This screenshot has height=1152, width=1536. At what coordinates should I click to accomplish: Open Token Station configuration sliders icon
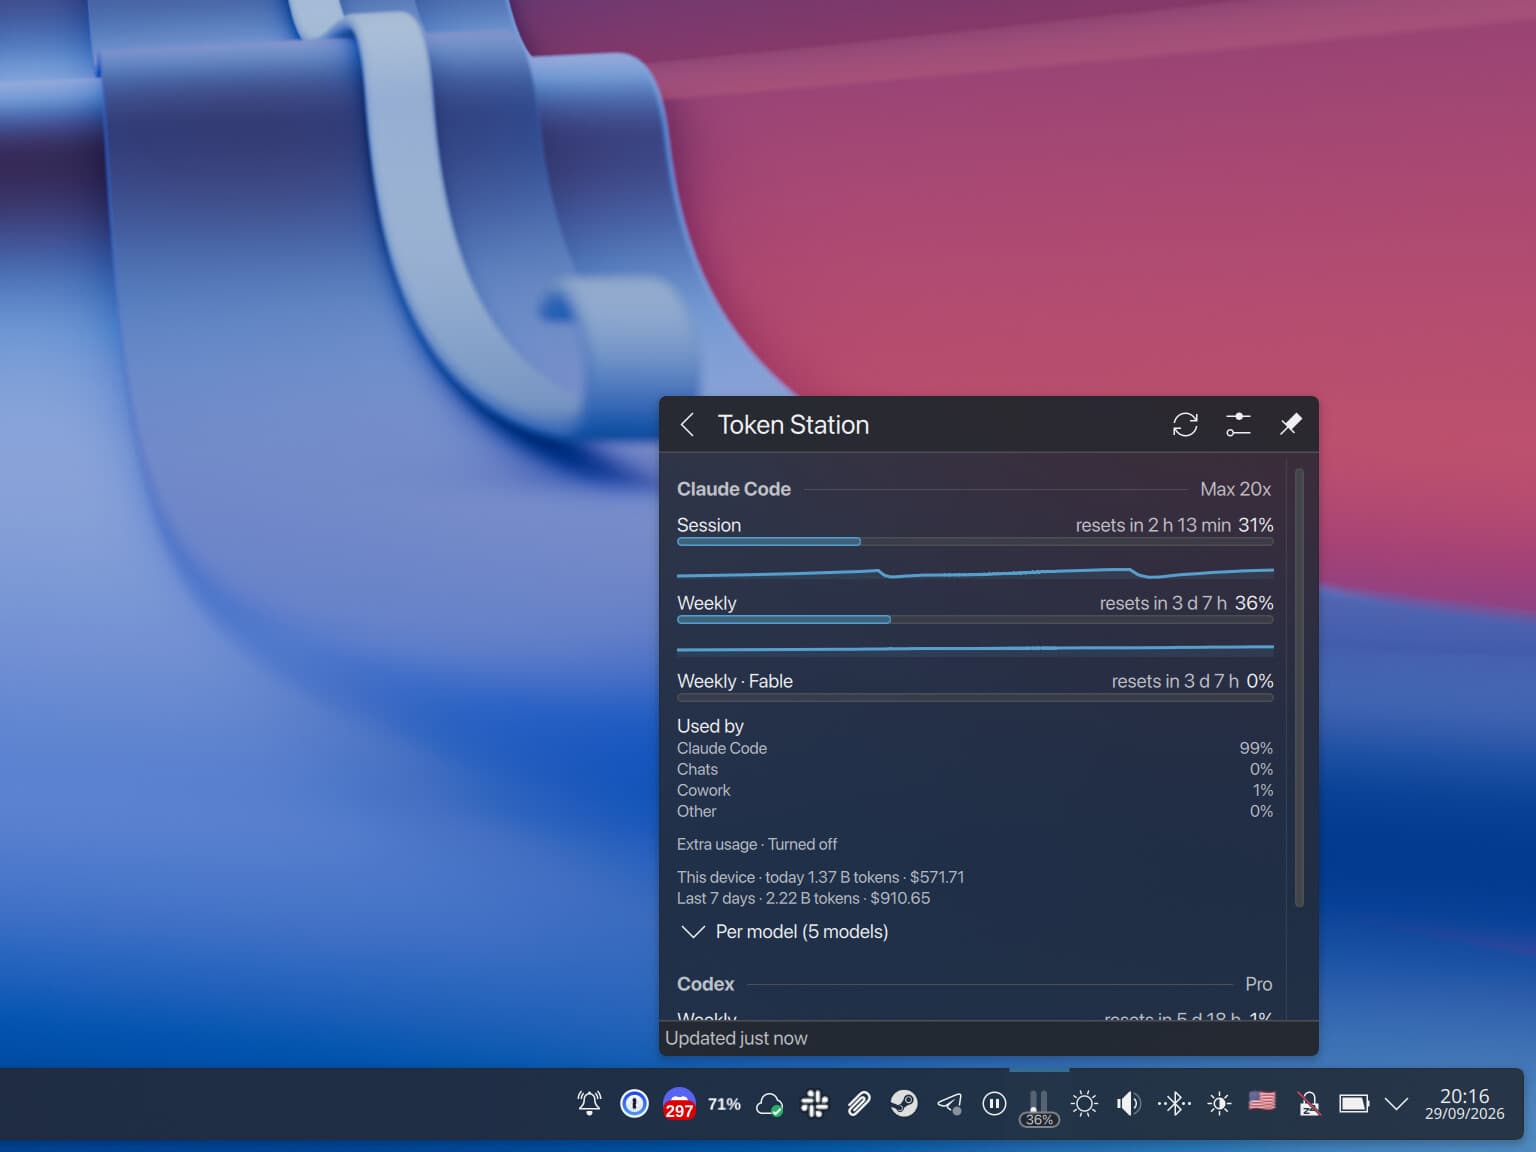coord(1238,425)
